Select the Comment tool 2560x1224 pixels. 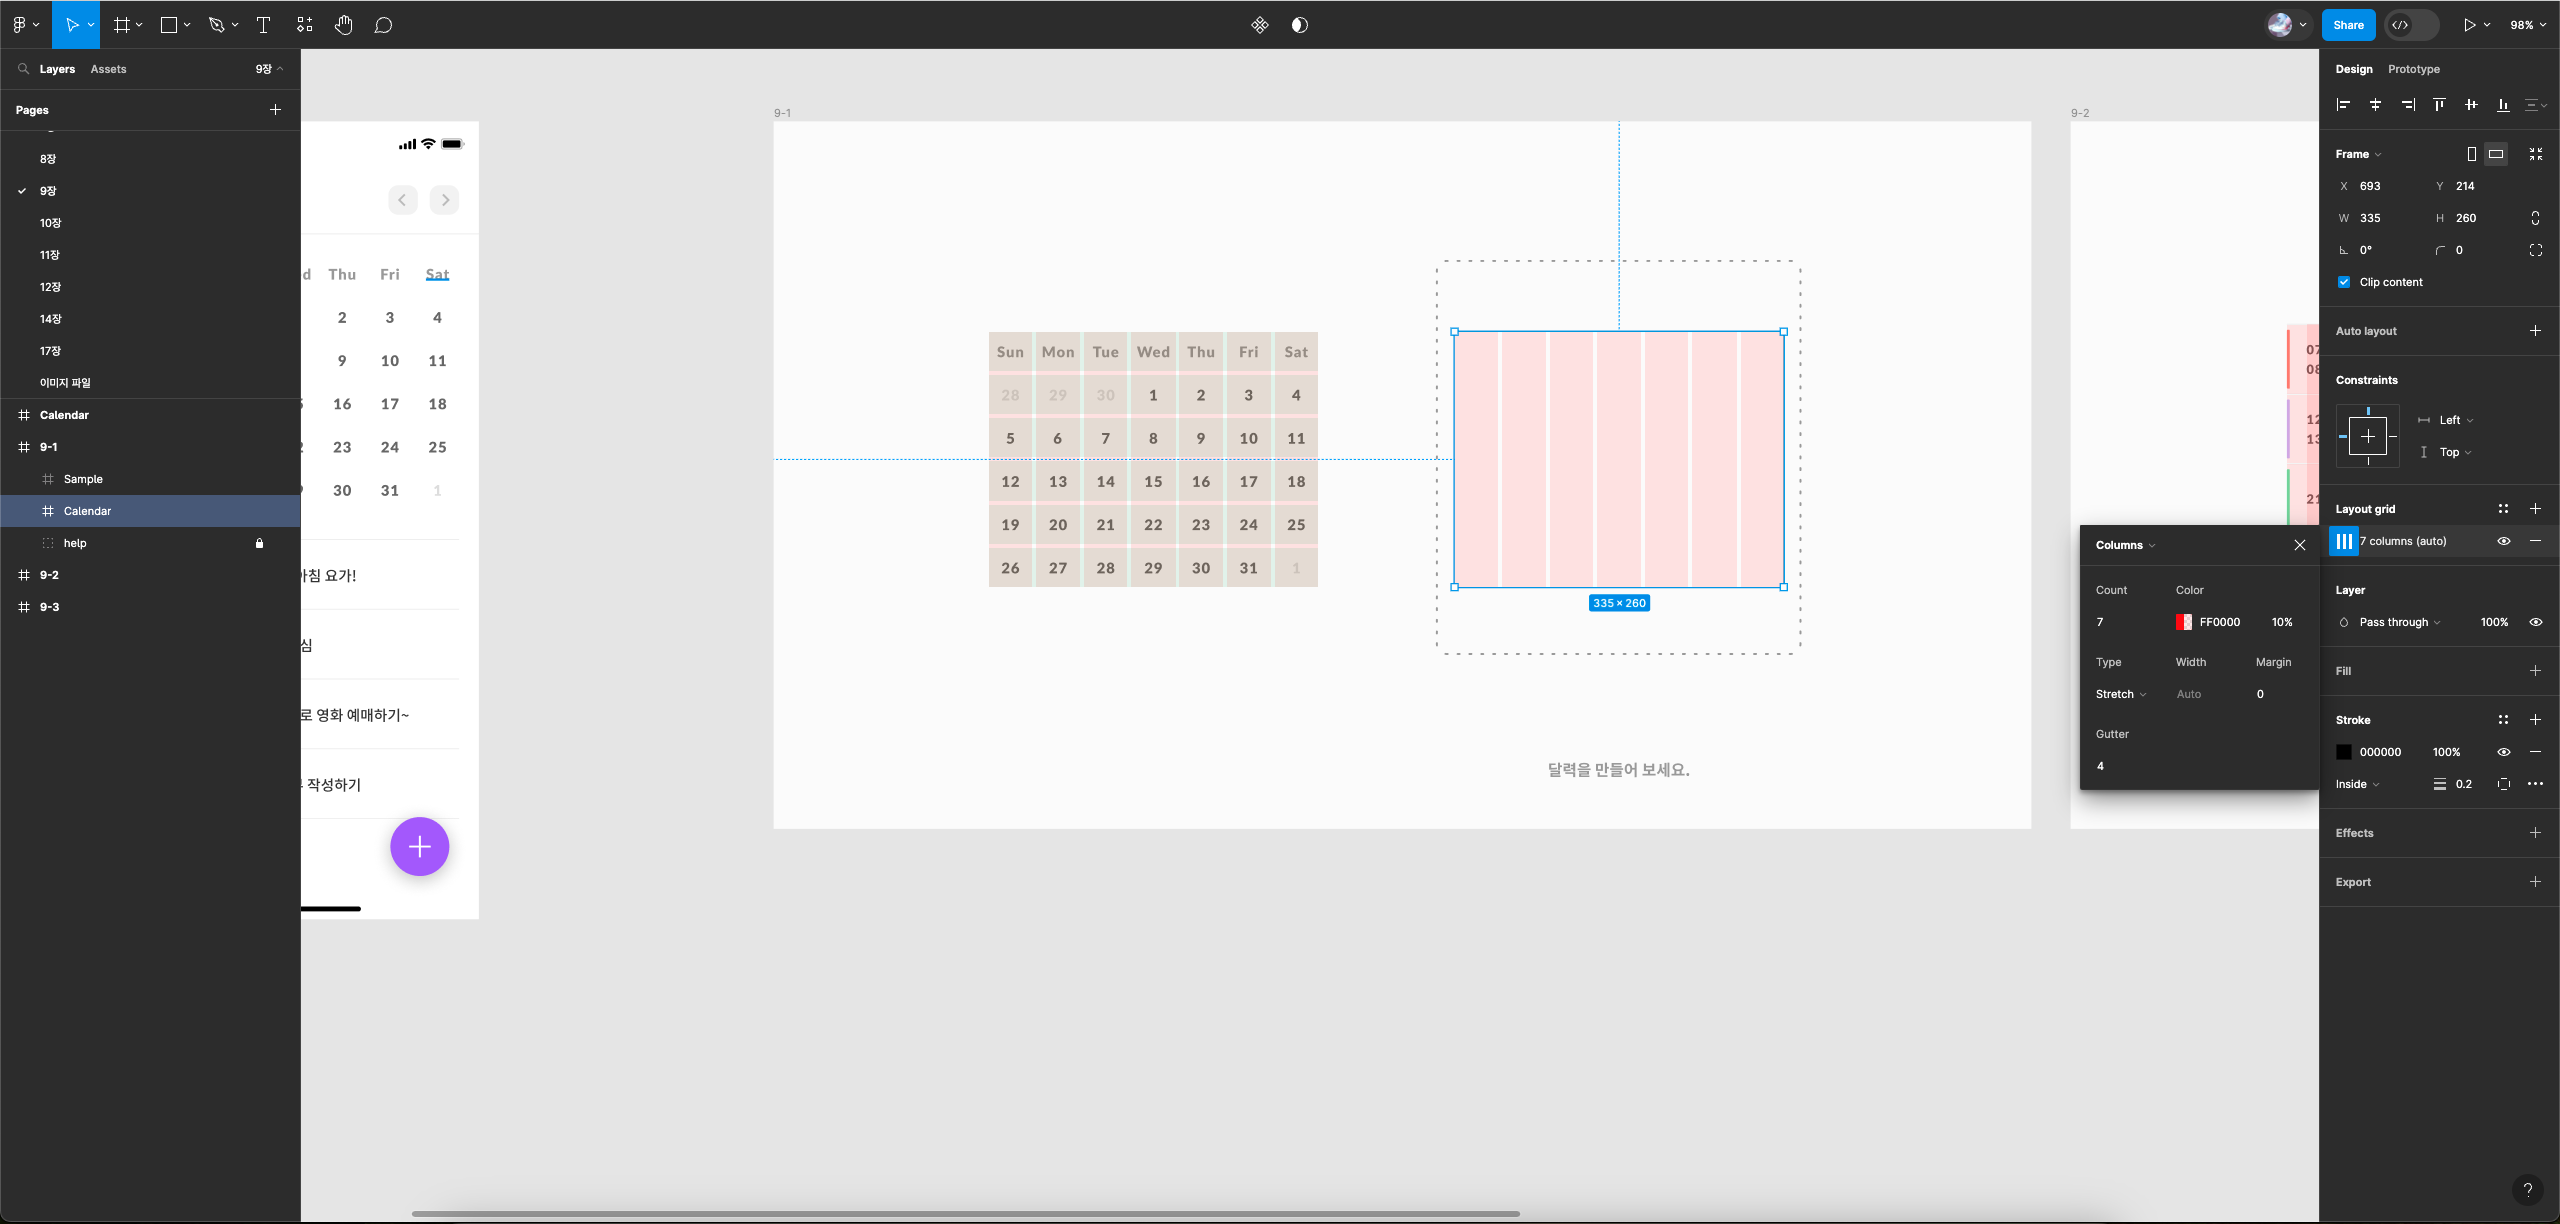pyautogui.click(x=383, y=25)
